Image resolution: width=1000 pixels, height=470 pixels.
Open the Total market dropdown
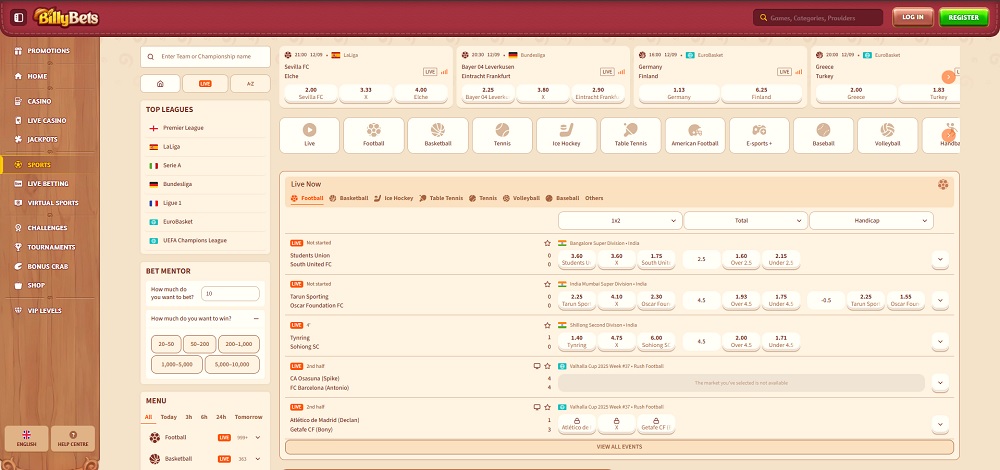pos(745,221)
